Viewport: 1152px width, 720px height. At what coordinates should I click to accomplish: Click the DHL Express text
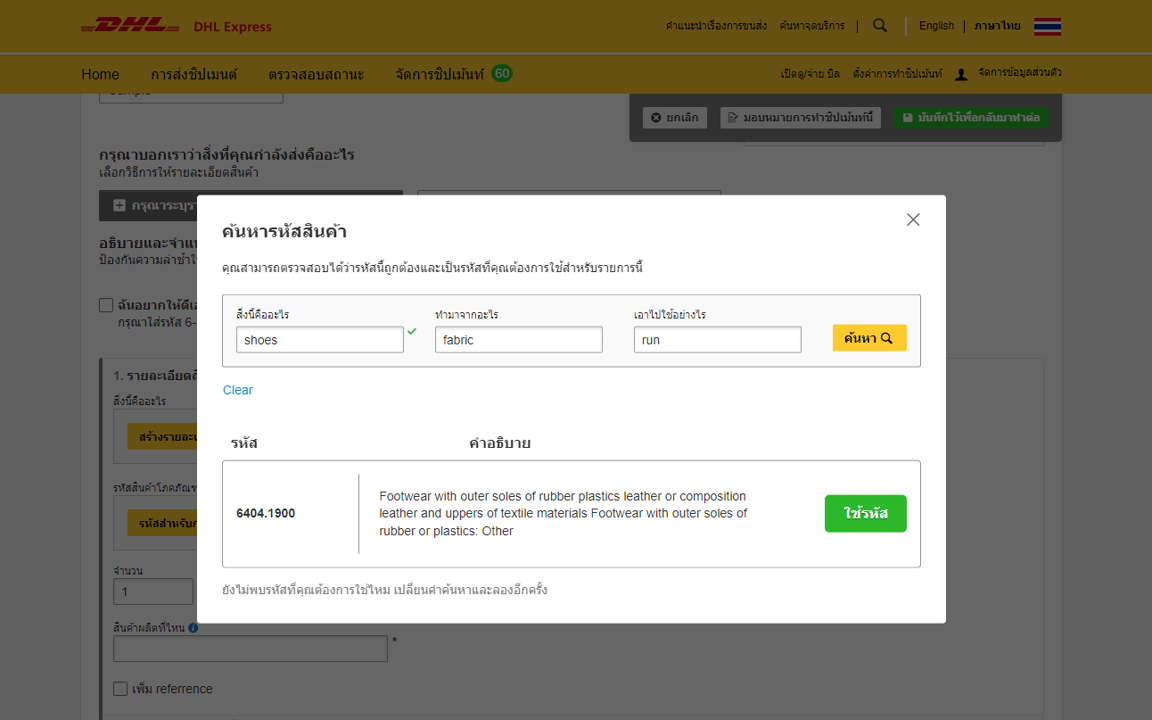coord(232,27)
